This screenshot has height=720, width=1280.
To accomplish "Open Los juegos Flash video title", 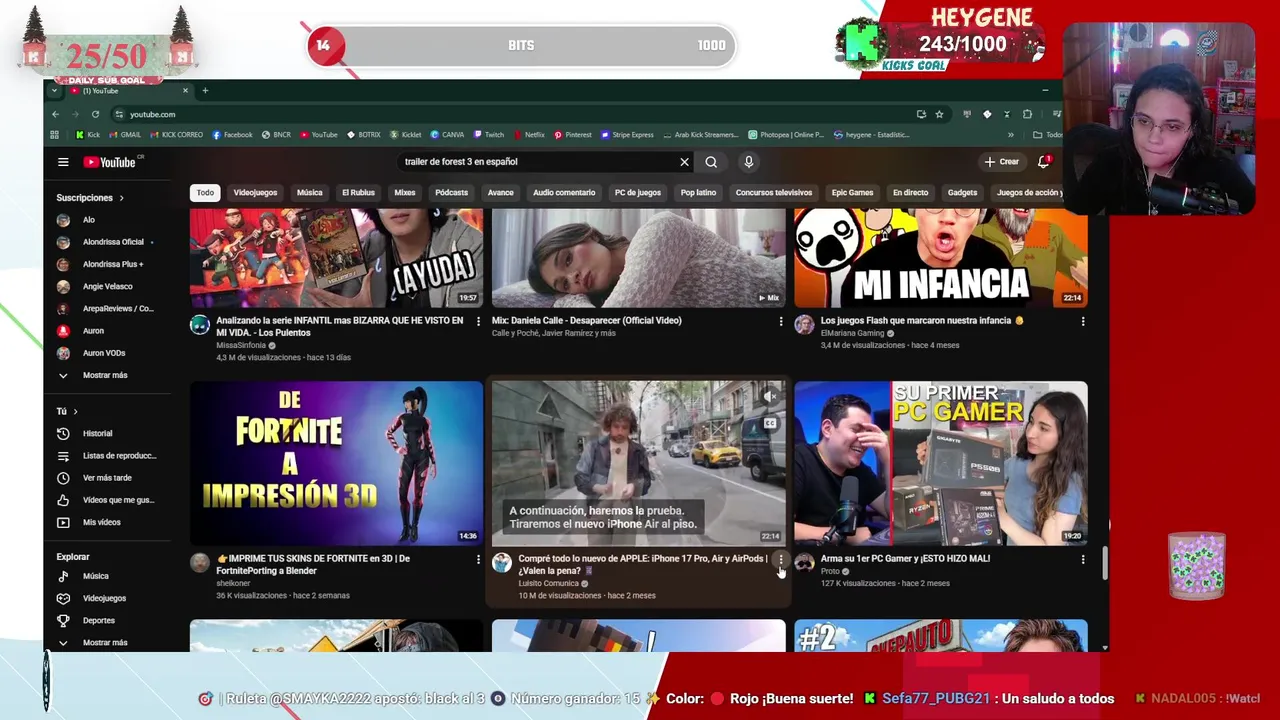I will click(922, 321).
